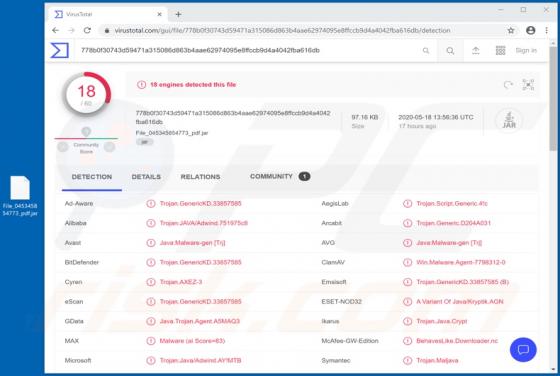
Task: Select the VirusTotal browser tab
Action: pos(108,14)
